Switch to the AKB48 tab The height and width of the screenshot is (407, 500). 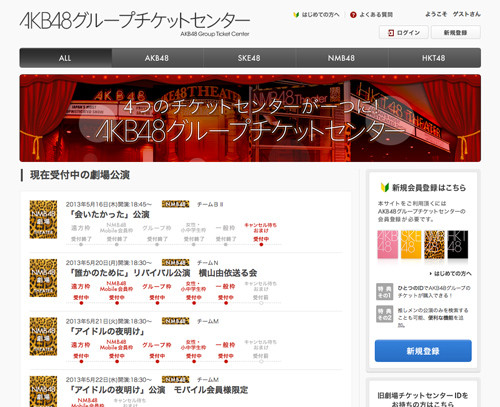click(157, 58)
